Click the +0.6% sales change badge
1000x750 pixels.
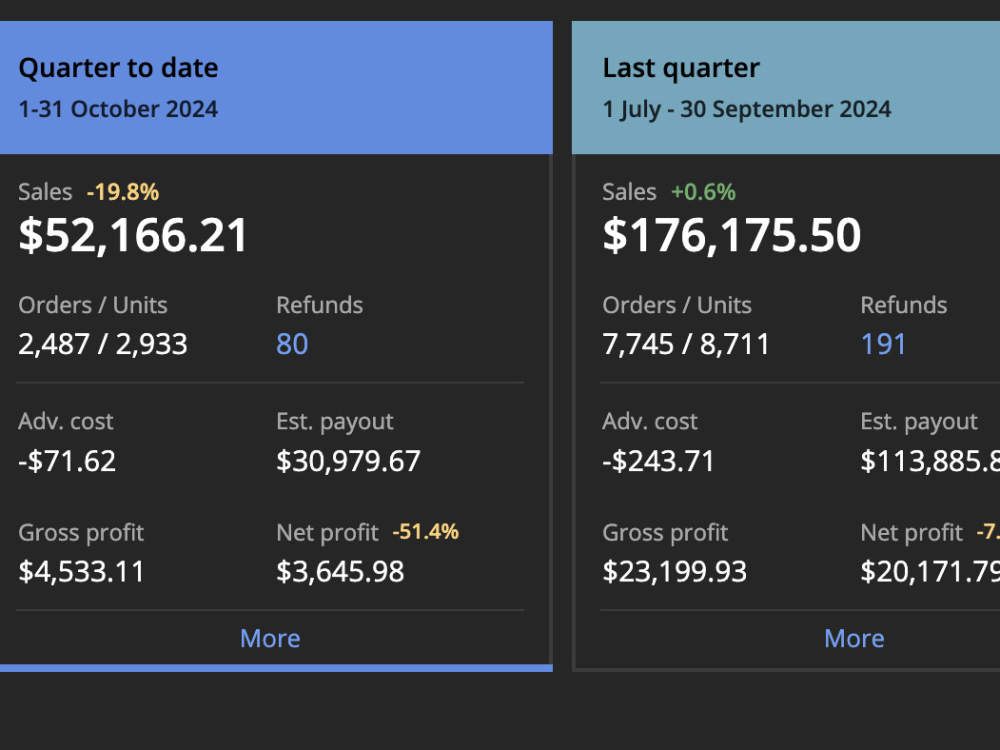(703, 192)
